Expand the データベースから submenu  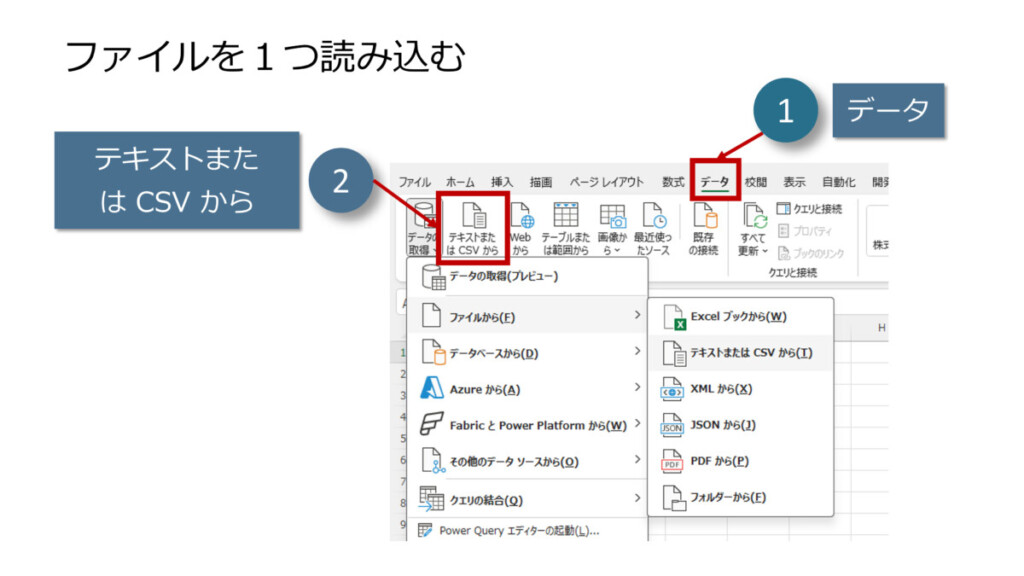tap(528, 353)
